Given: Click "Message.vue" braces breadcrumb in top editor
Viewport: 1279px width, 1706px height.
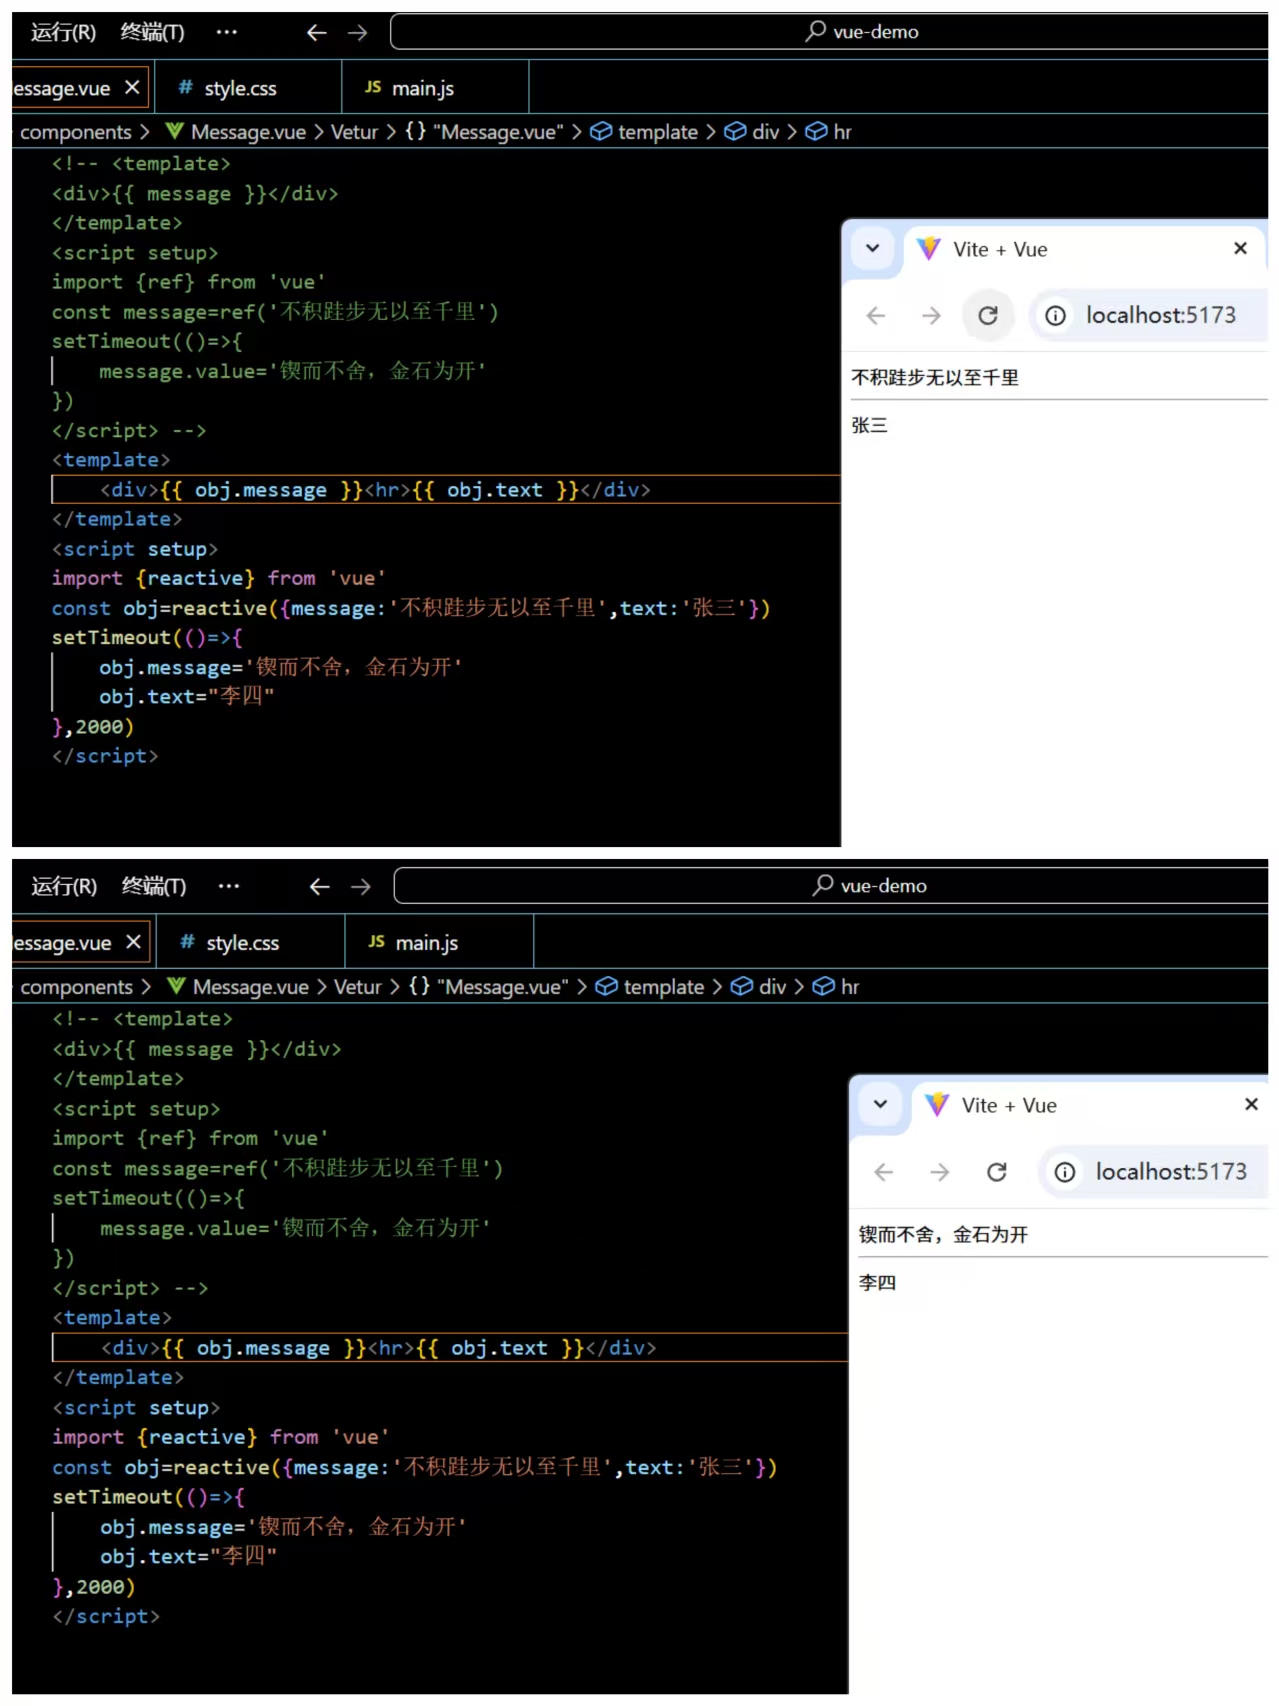Looking at the screenshot, I should click(x=484, y=132).
